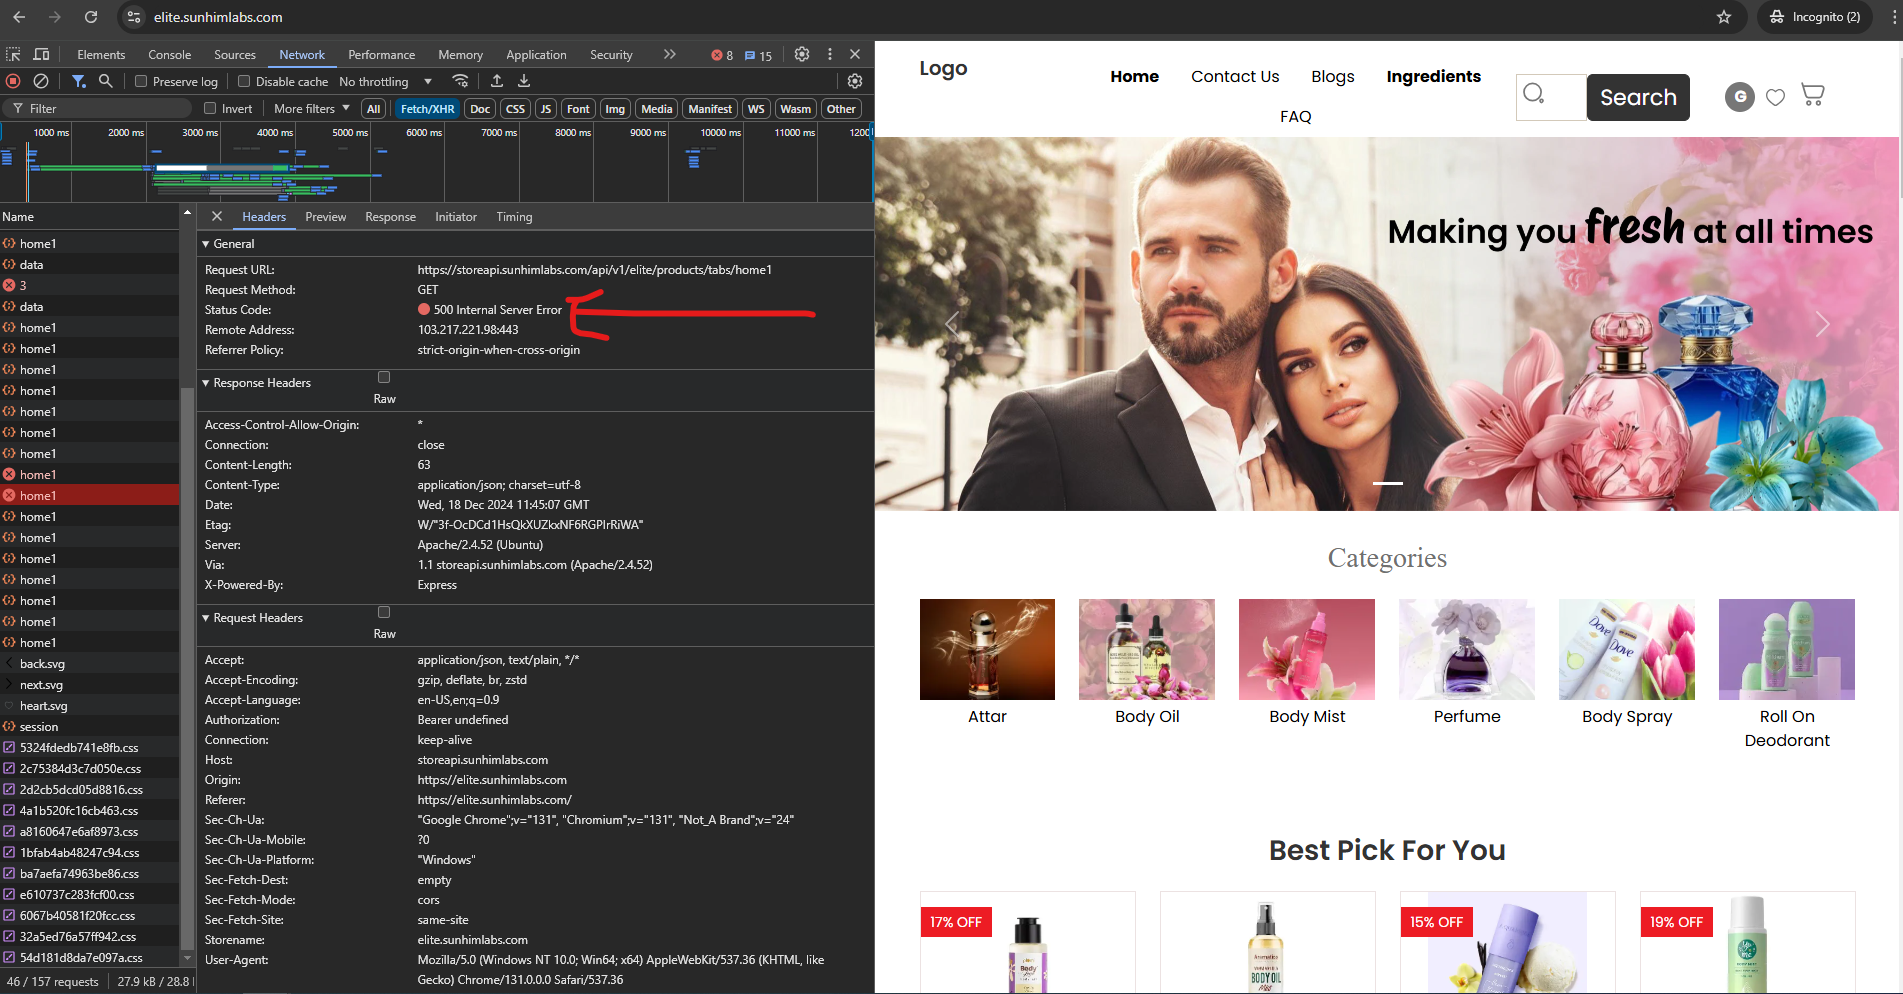The width and height of the screenshot is (1903, 994).
Task: Open the No throttling dropdown
Action: click(385, 82)
